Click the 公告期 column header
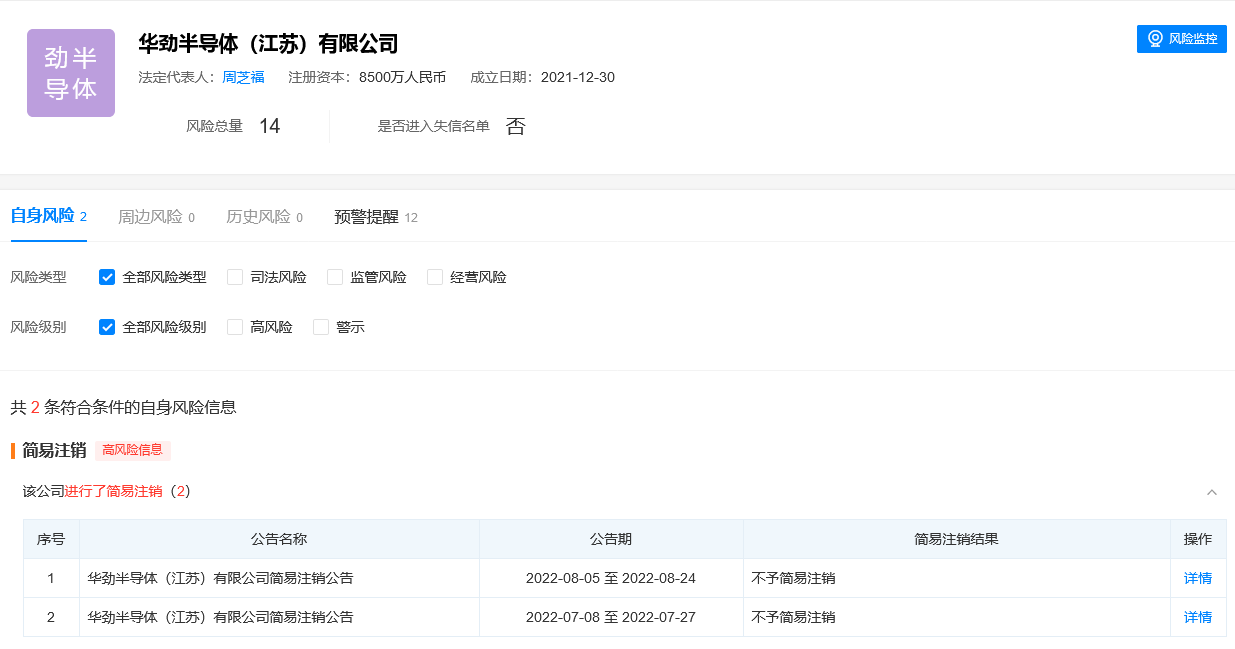 point(611,539)
